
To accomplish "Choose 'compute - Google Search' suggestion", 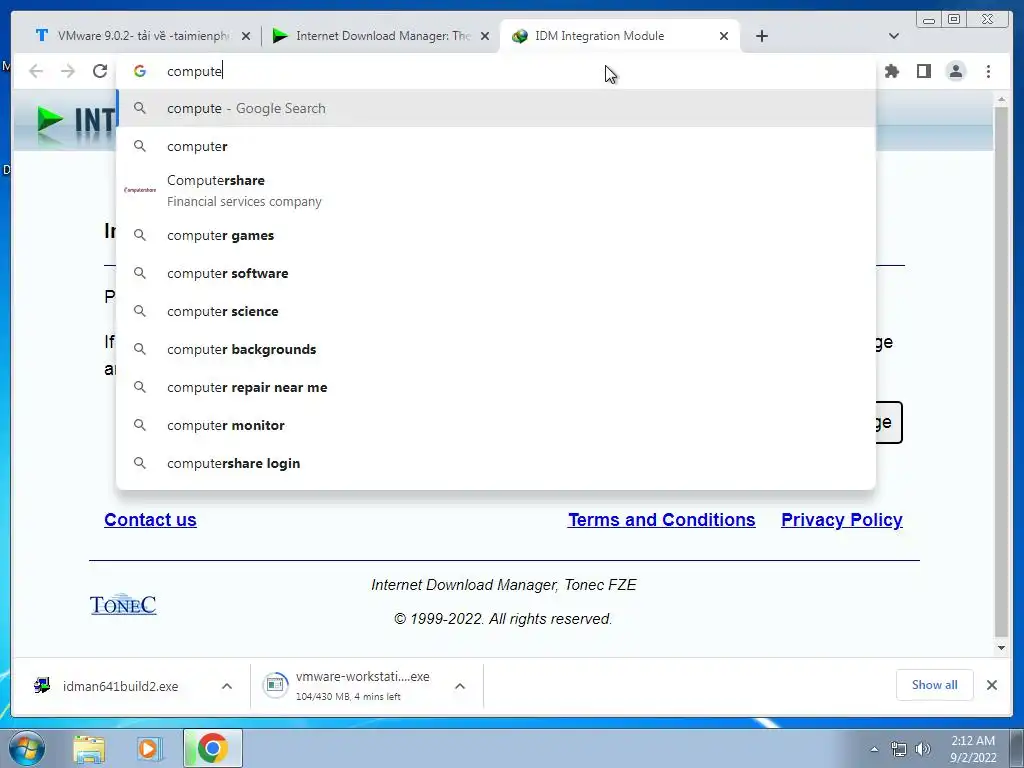I will [x=496, y=108].
